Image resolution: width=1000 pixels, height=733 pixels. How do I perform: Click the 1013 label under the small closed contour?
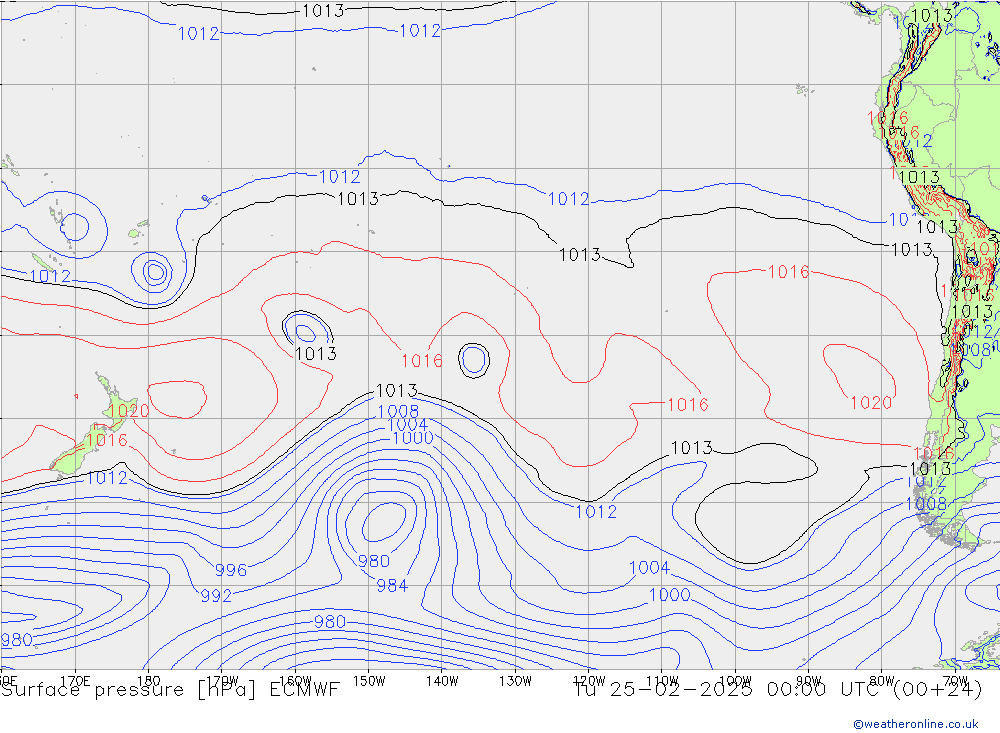tap(316, 353)
